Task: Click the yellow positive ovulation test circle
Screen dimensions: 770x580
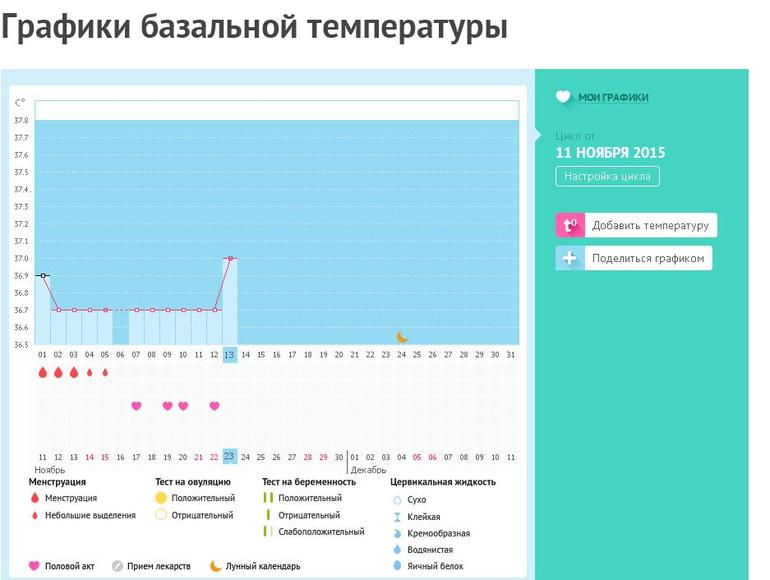Action: coord(160,497)
